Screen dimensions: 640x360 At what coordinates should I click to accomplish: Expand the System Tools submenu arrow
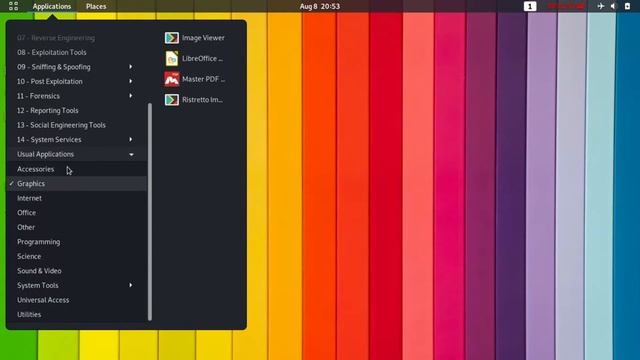[131, 285]
